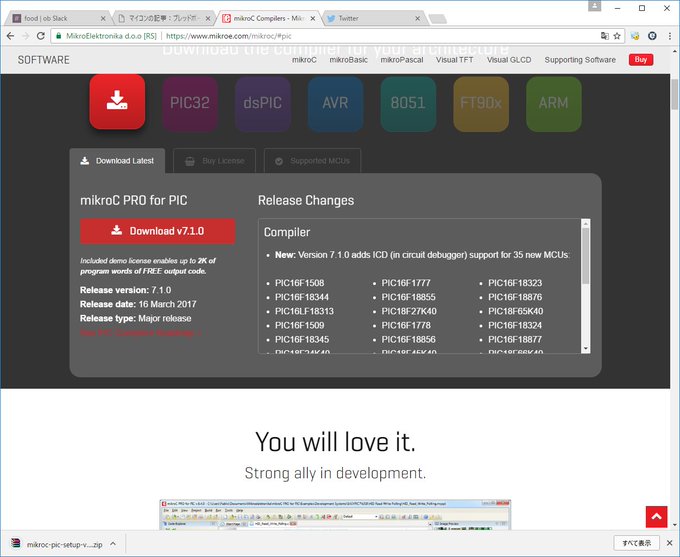Screen dimensions: 680x557
Task: Switch to the マイコンの記事 tab
Action: pos(164,18)
